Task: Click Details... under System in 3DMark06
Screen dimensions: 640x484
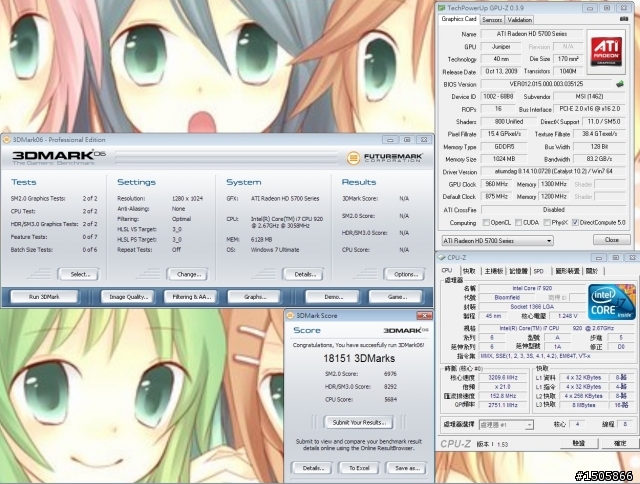Action: [x=304, y=274]
